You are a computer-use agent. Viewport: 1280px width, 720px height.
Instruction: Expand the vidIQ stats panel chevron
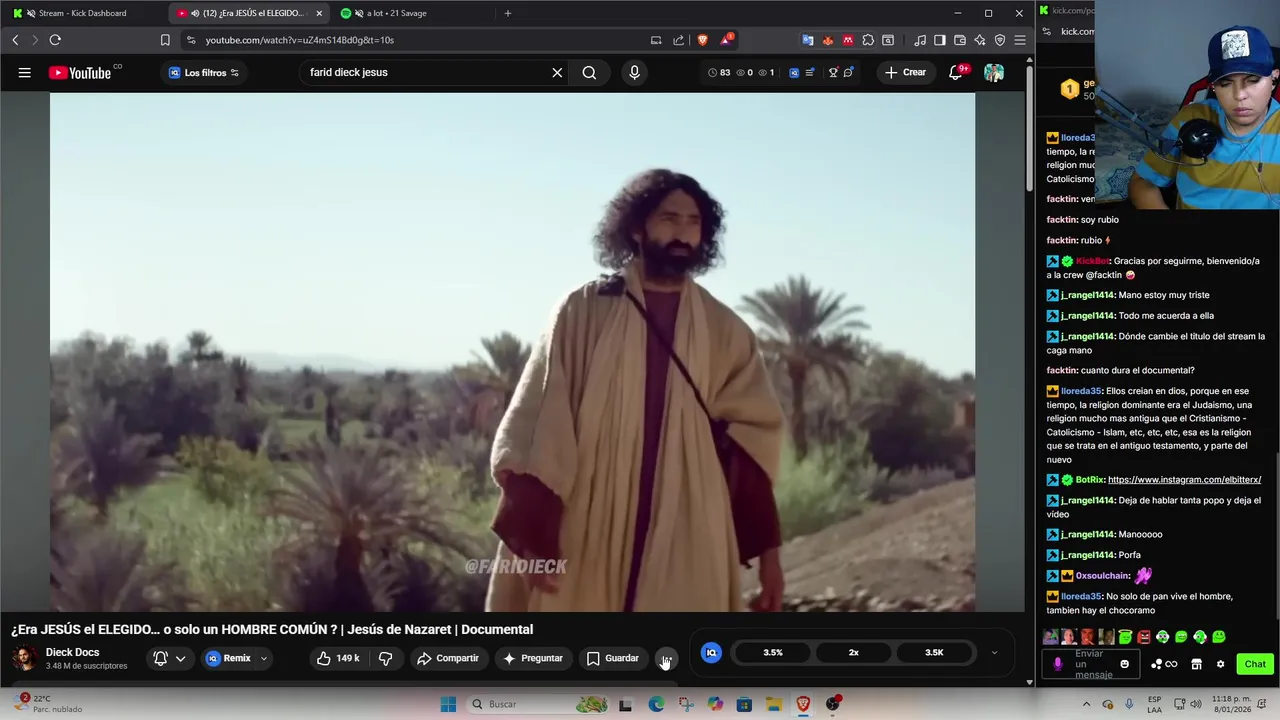pyautogui.click(x=994, y=652)
